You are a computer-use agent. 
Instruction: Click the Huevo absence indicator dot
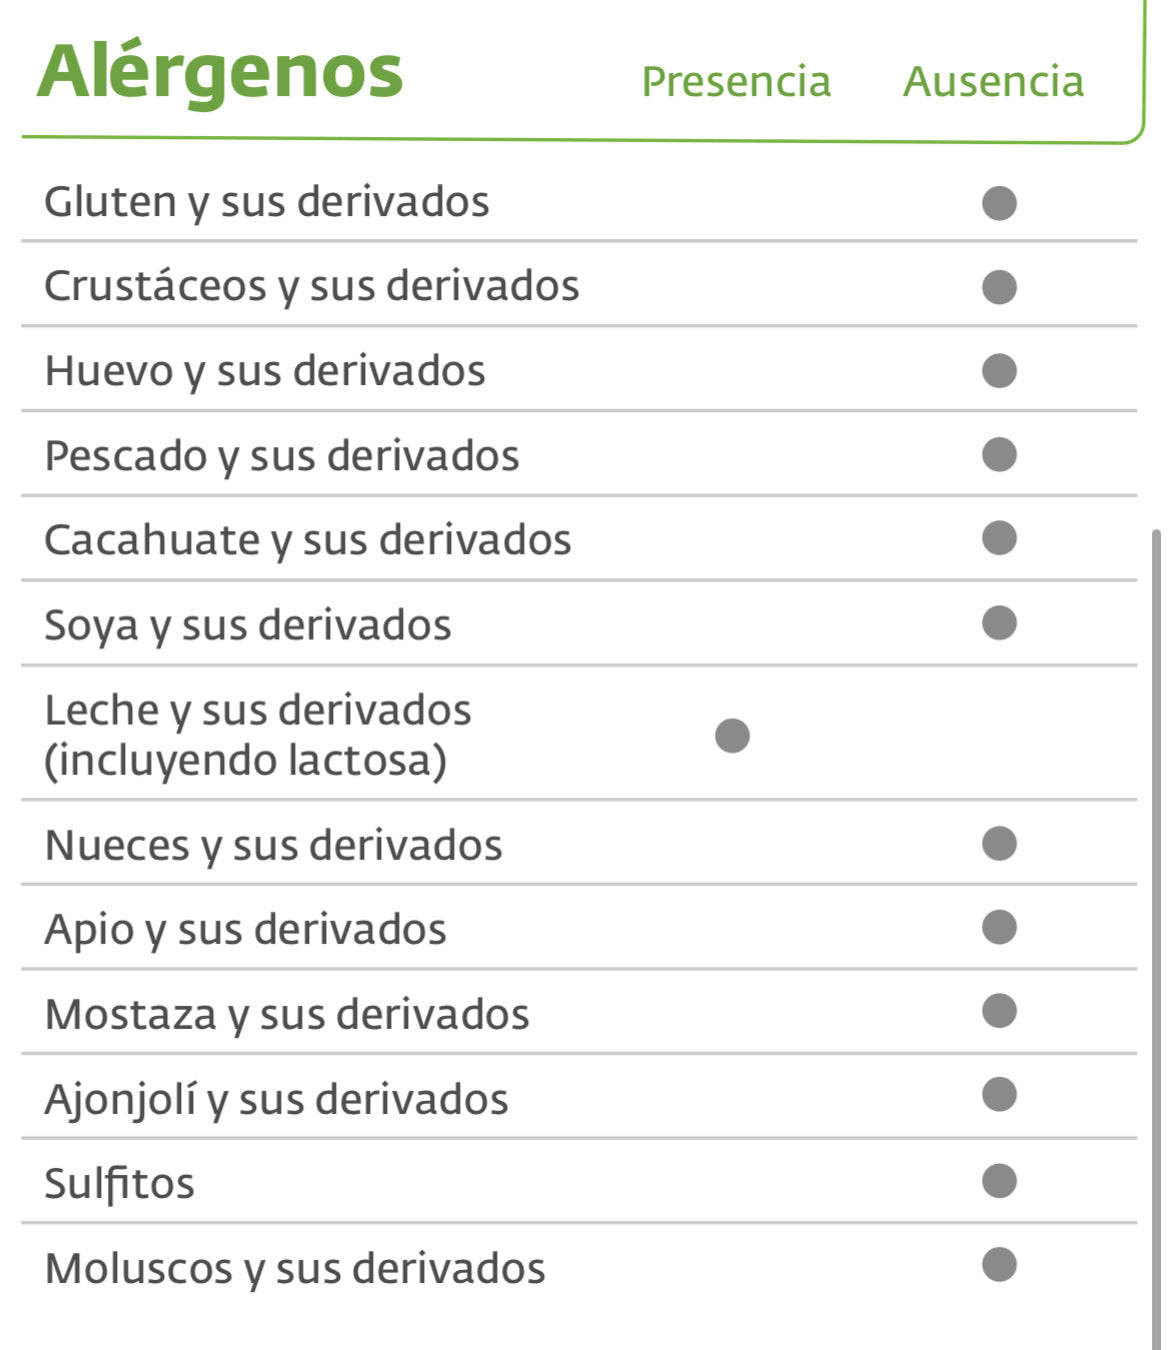point(999,371)
